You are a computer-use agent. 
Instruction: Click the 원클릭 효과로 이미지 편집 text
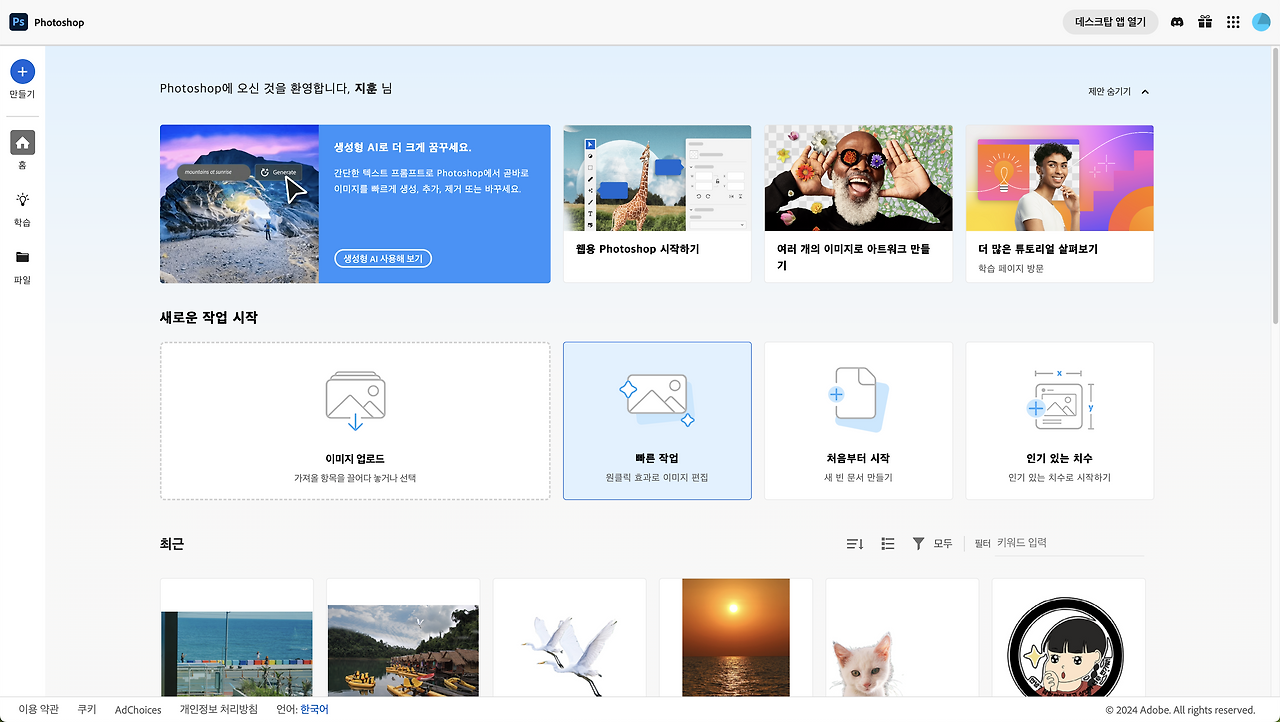point(657,478)
